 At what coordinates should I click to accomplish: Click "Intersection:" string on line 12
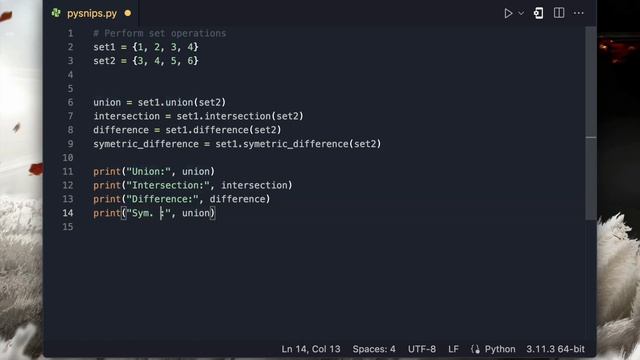pyautogui.click(x=168, y=185)
